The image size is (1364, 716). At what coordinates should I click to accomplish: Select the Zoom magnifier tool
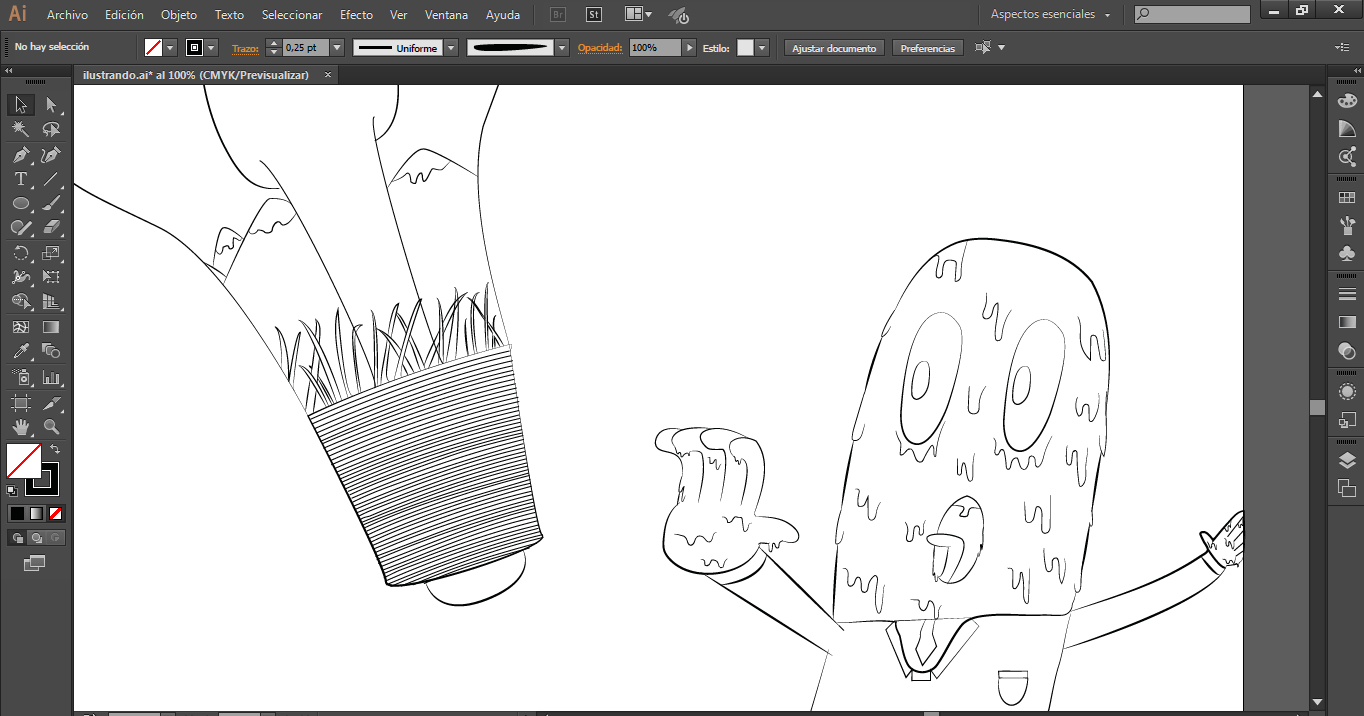[x=51, y=427]
